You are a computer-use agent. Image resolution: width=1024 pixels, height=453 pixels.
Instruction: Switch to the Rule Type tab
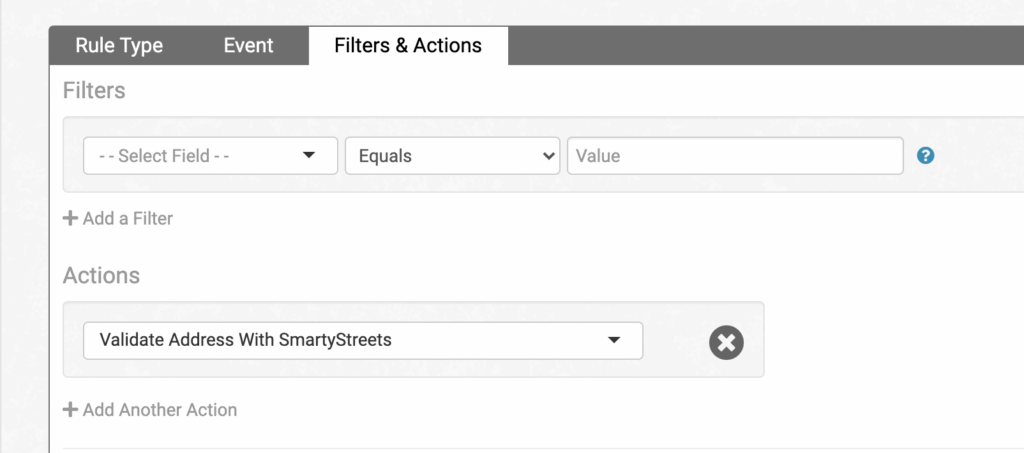[x=119, y=46]
